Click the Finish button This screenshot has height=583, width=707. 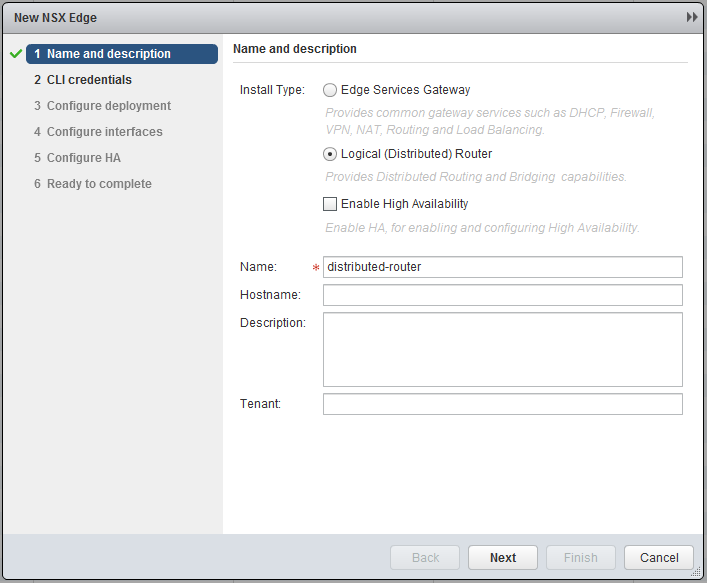(x=580, y=558)
